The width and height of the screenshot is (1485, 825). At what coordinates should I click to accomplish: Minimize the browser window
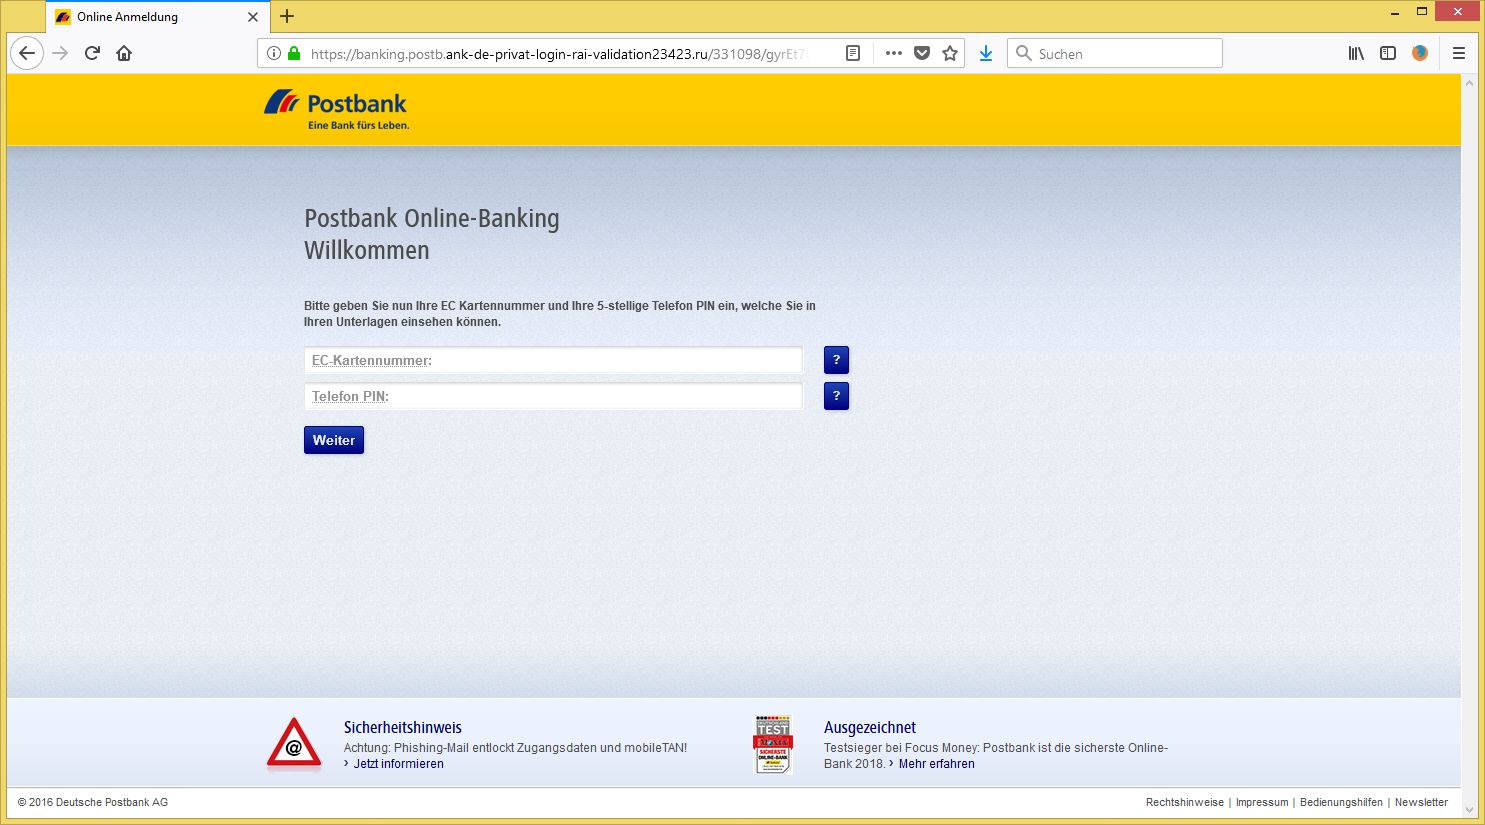coord(1395,12)
